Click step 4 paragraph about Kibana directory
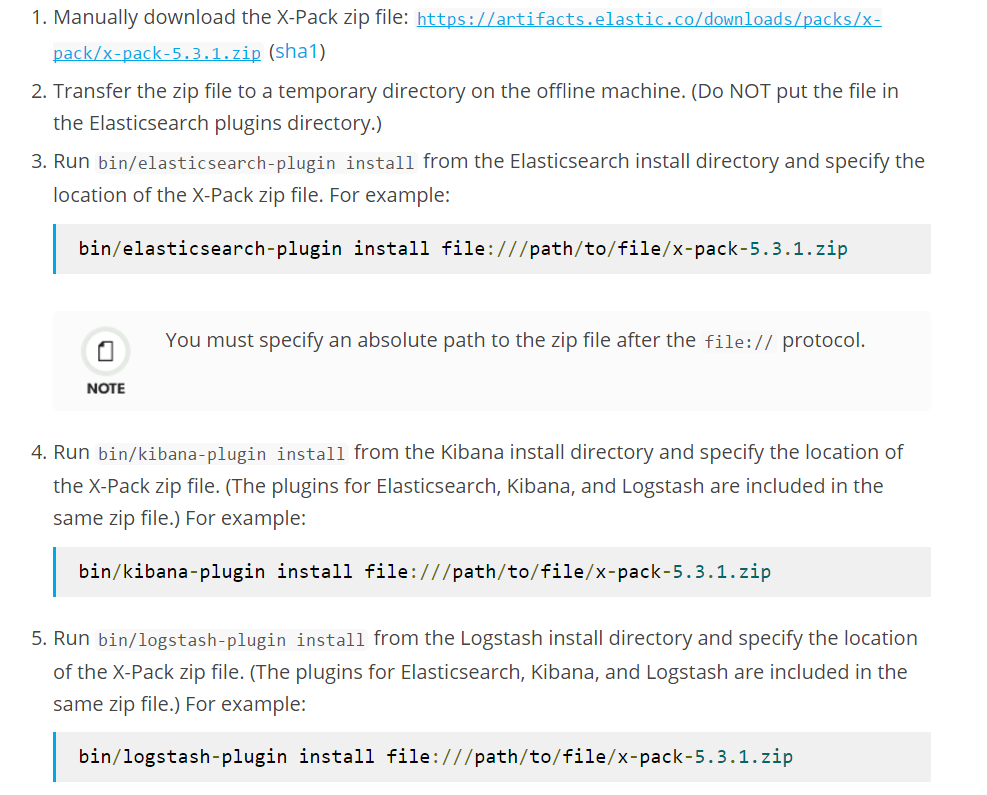The height and width of the screenshot is (795, 987). (x=478, y=485)
